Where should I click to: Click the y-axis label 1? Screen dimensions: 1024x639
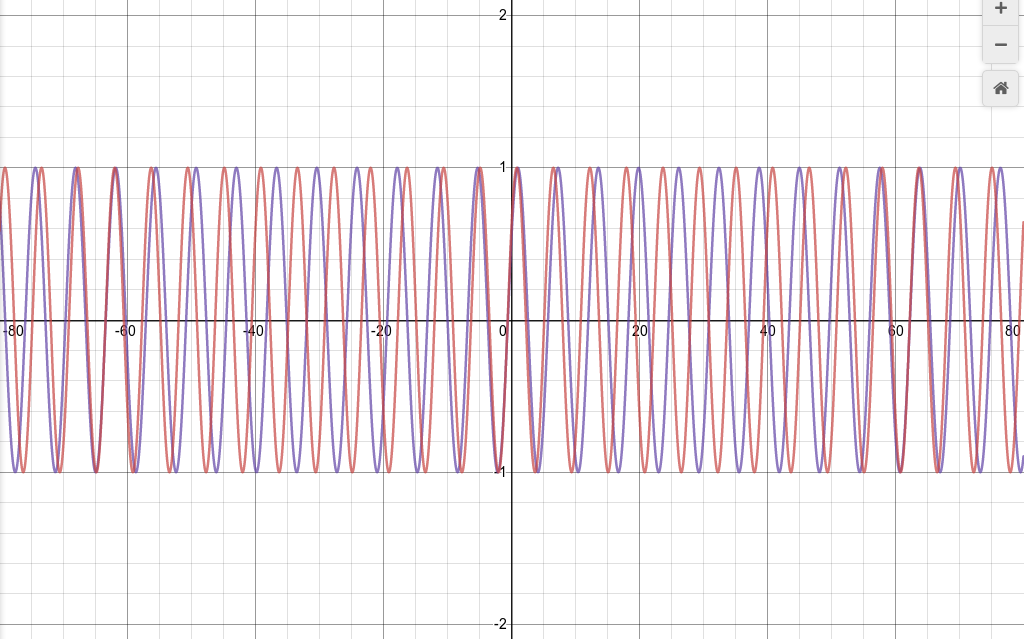pos(502,167)
